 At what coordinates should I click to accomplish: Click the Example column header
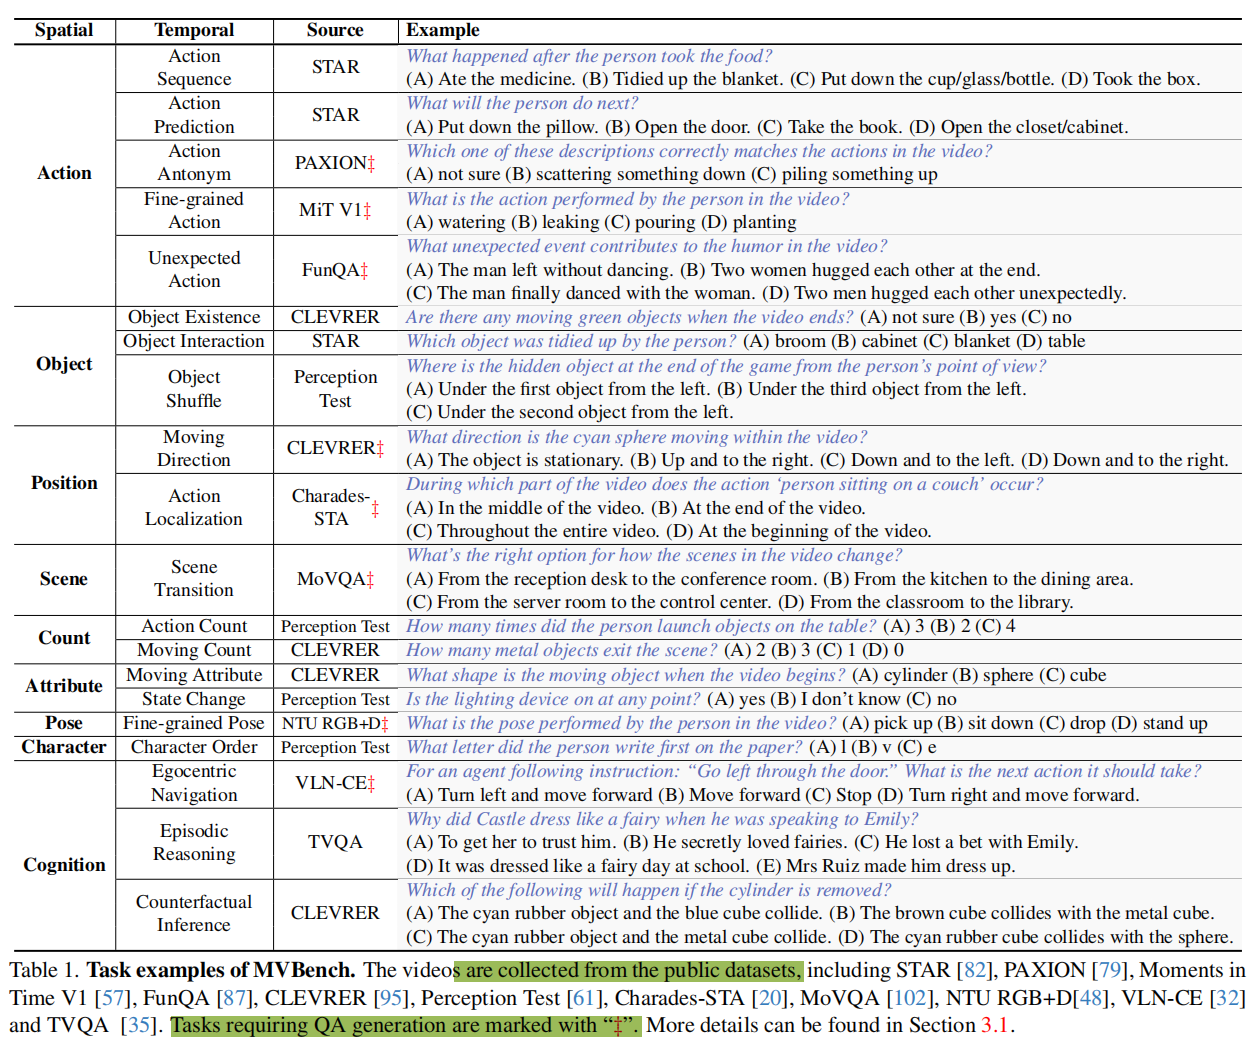coord(443,30)
